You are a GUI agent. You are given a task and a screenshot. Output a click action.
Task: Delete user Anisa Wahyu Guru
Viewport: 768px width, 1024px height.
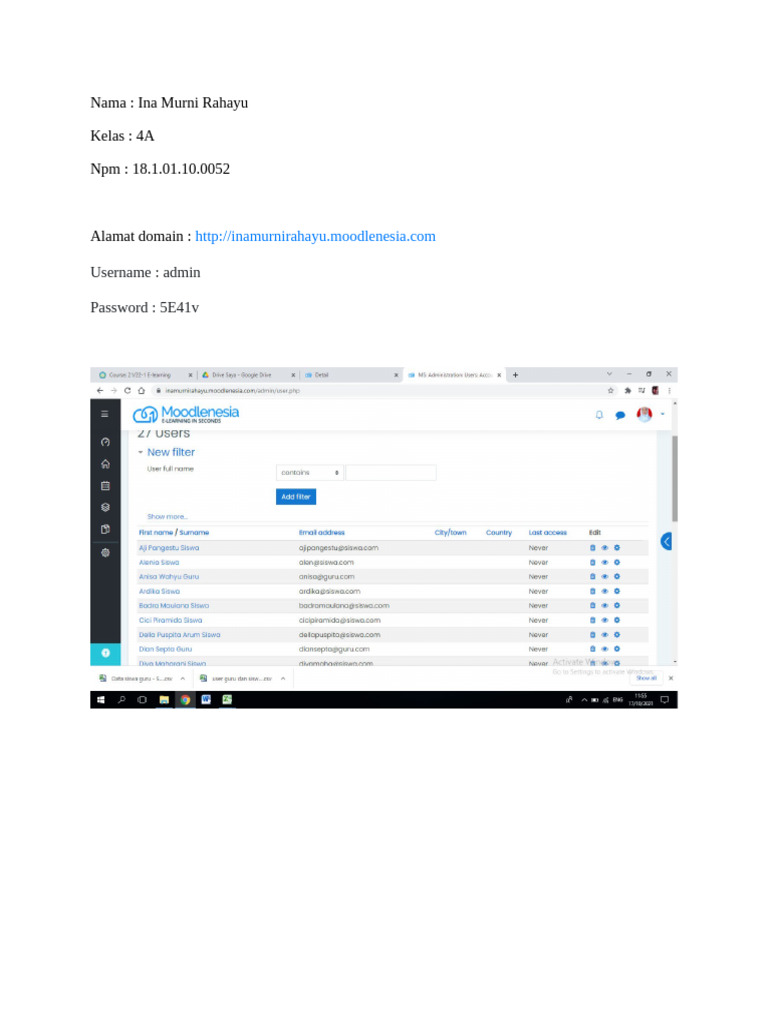pyautogui.click(x=592, y=577)
